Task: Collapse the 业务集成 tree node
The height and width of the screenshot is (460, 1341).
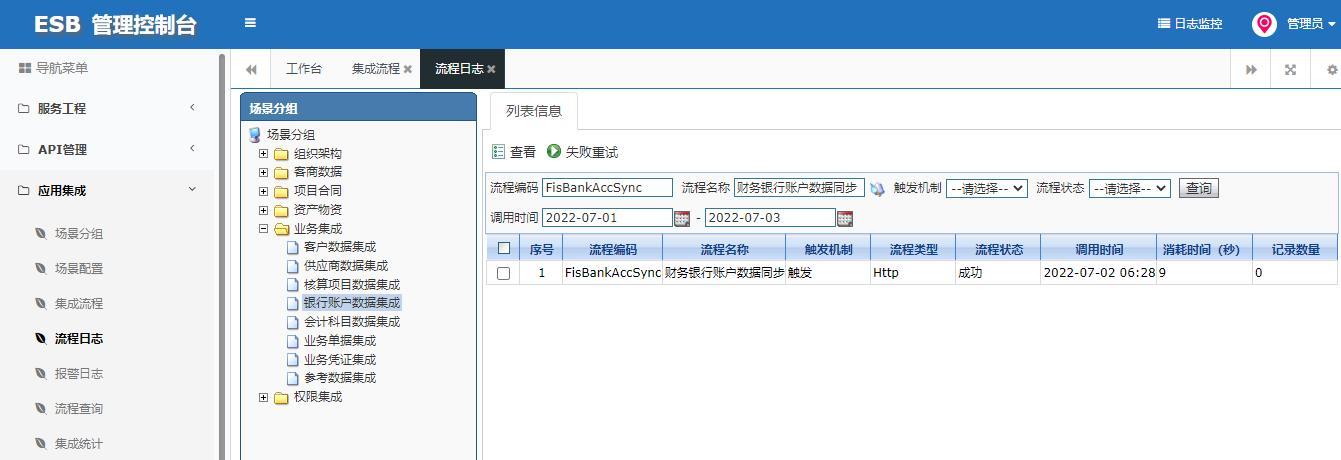Action: [263, 228]
